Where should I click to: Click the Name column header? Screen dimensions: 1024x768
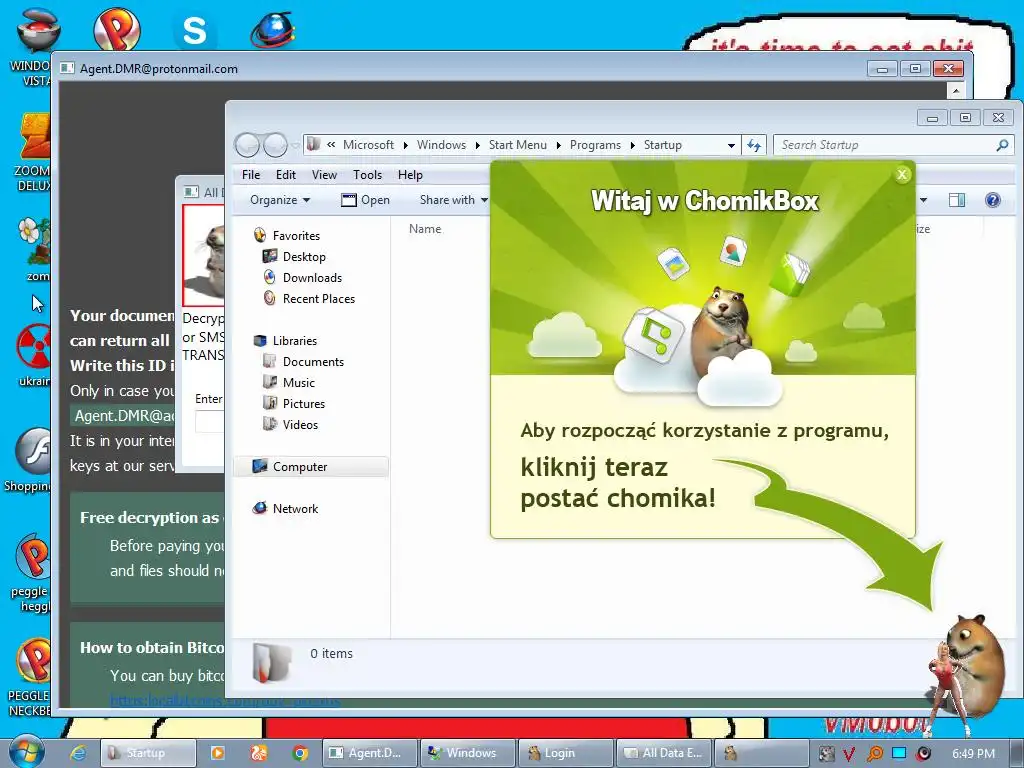coord(425,229)
